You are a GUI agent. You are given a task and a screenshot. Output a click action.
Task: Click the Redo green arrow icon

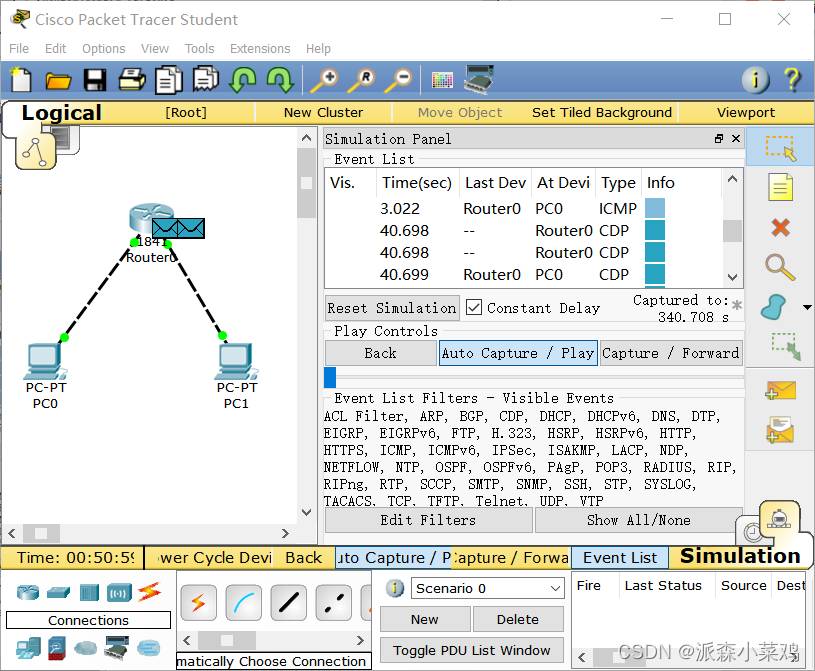pos(280,80)
